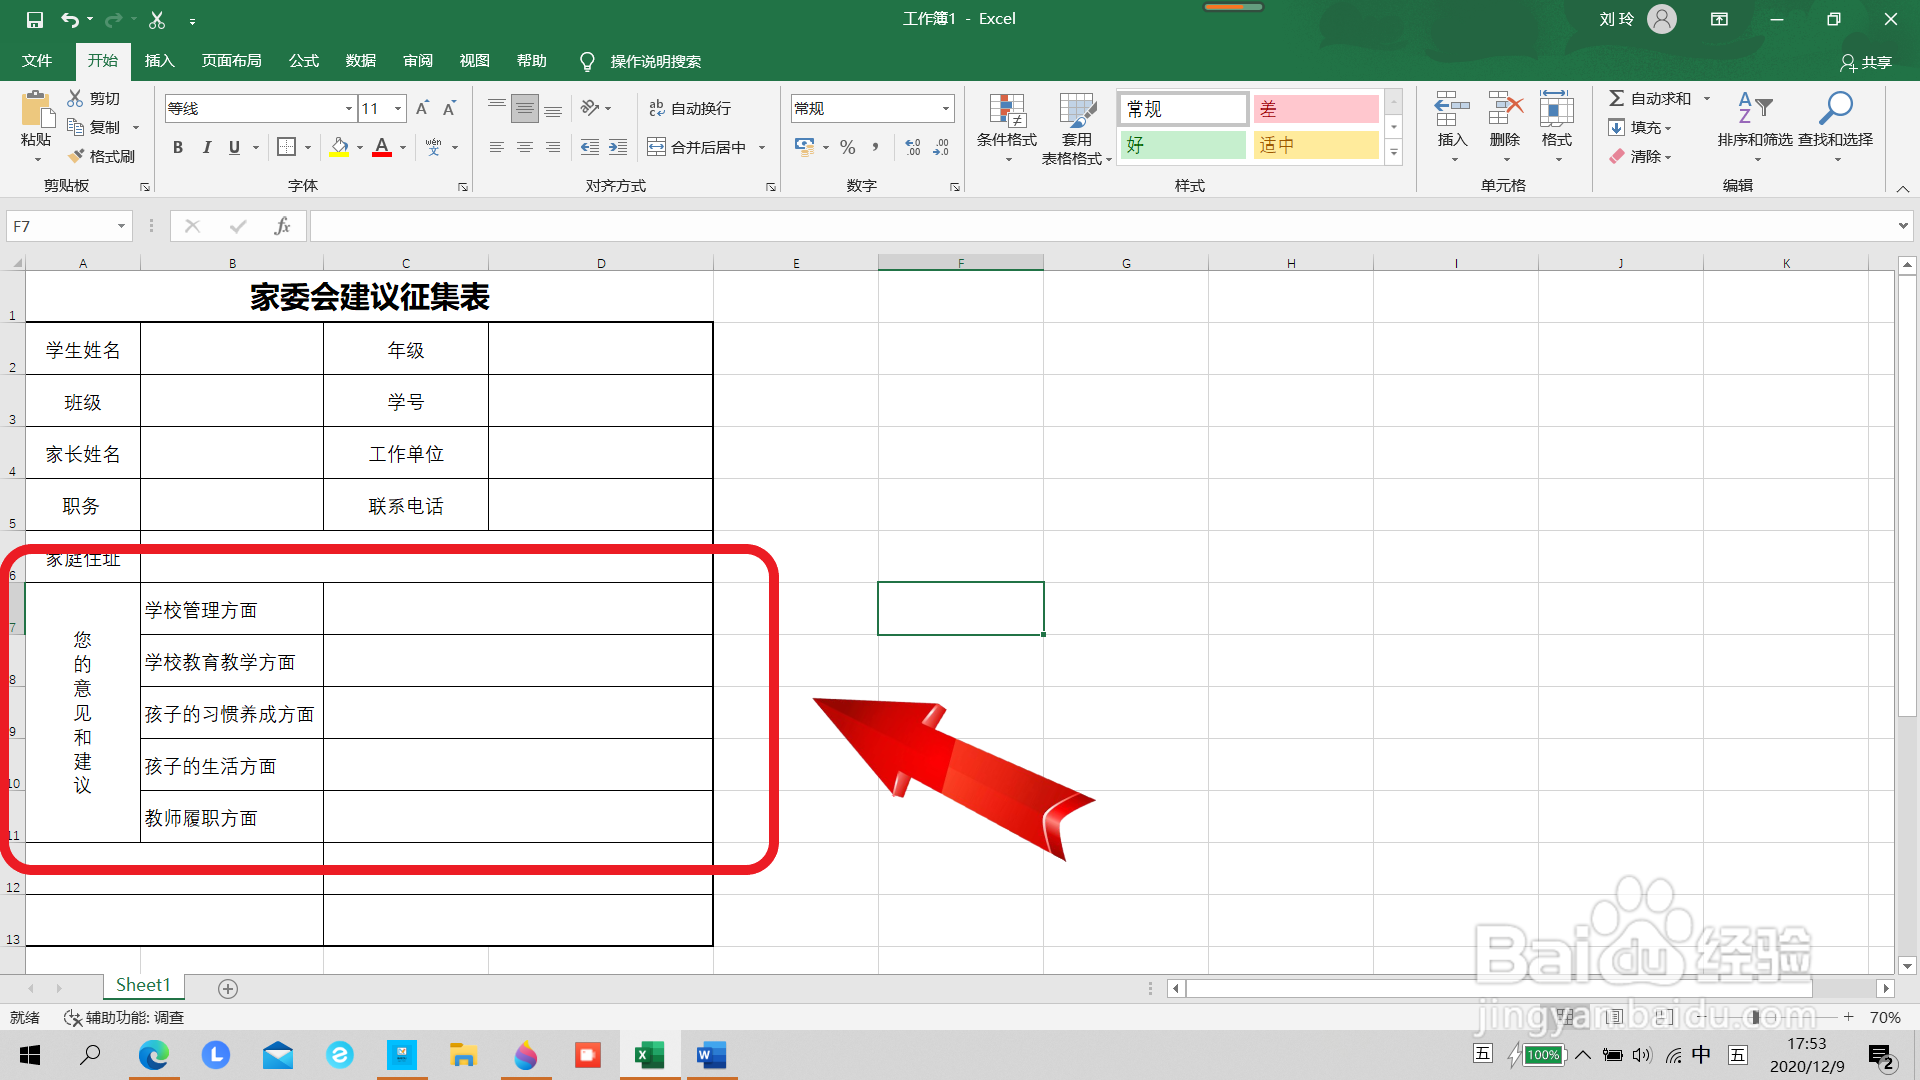
Task: Click the 共享 share button
Action: [x=1866, y=62]
